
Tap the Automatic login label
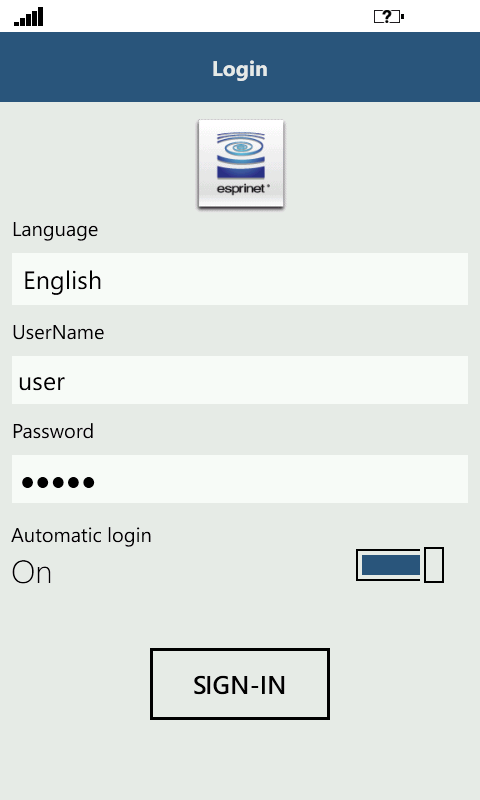(x=82, y=536)
